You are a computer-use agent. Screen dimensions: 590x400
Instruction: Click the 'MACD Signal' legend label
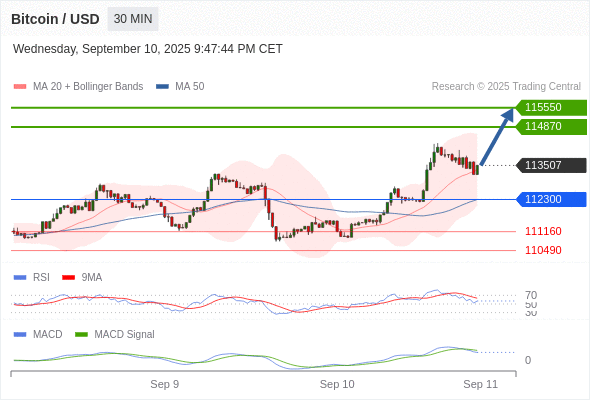(124, 335)
